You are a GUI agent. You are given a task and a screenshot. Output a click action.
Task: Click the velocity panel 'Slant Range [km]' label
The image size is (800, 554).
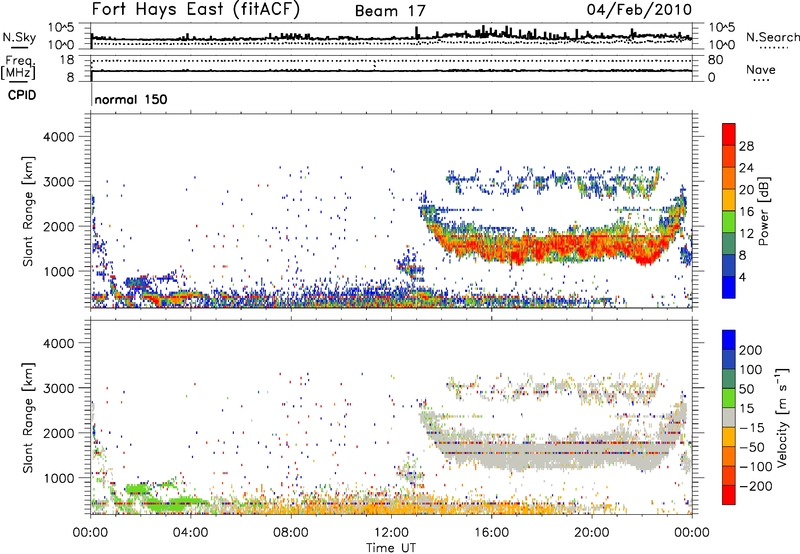click(x=28, y=418)
